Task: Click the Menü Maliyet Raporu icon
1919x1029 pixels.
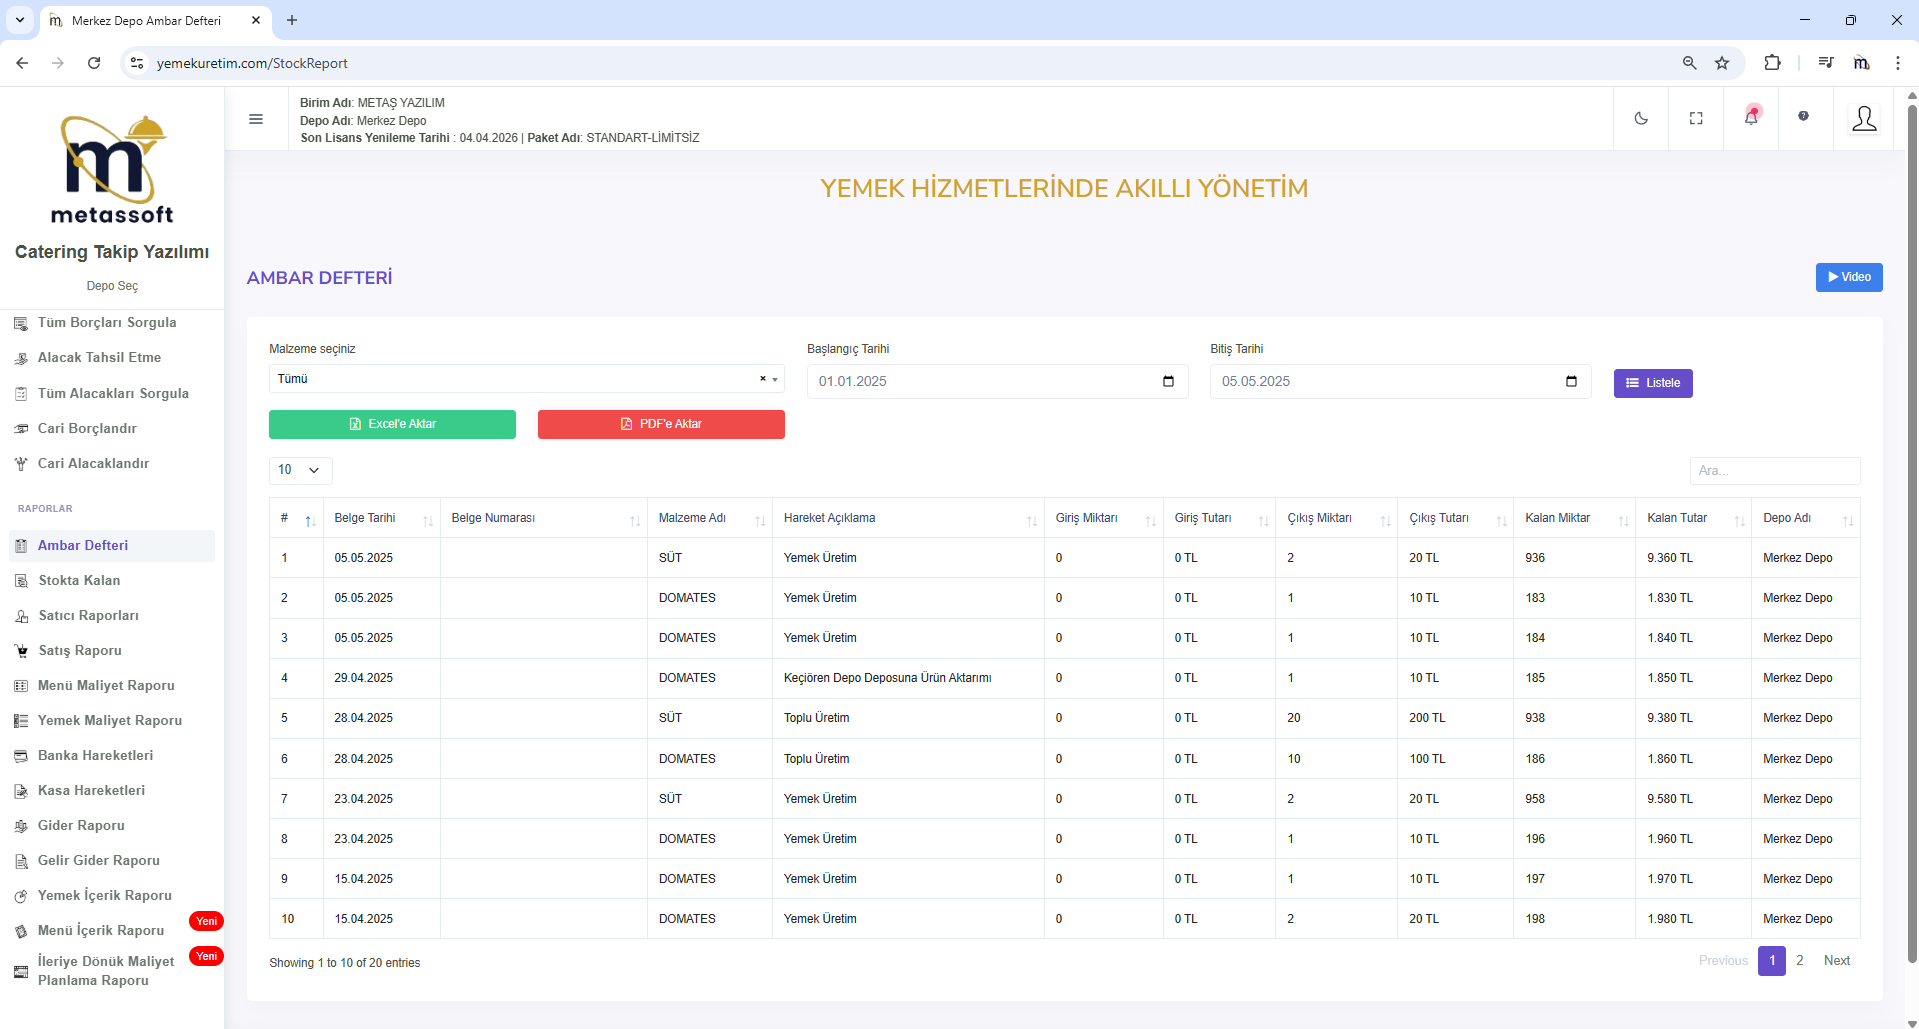Action: [21, 686]
